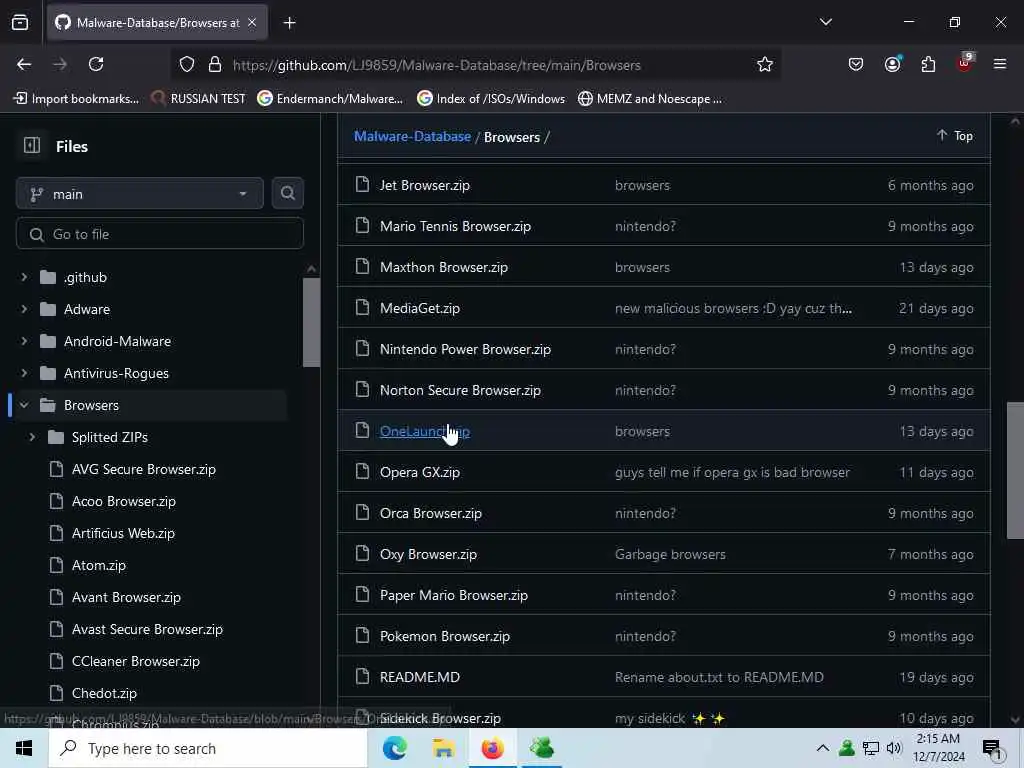Launch Microsoft Edge from taskbar
Image resolution: width=1024 pixels, height=768 pixels.
coord(394,748)
